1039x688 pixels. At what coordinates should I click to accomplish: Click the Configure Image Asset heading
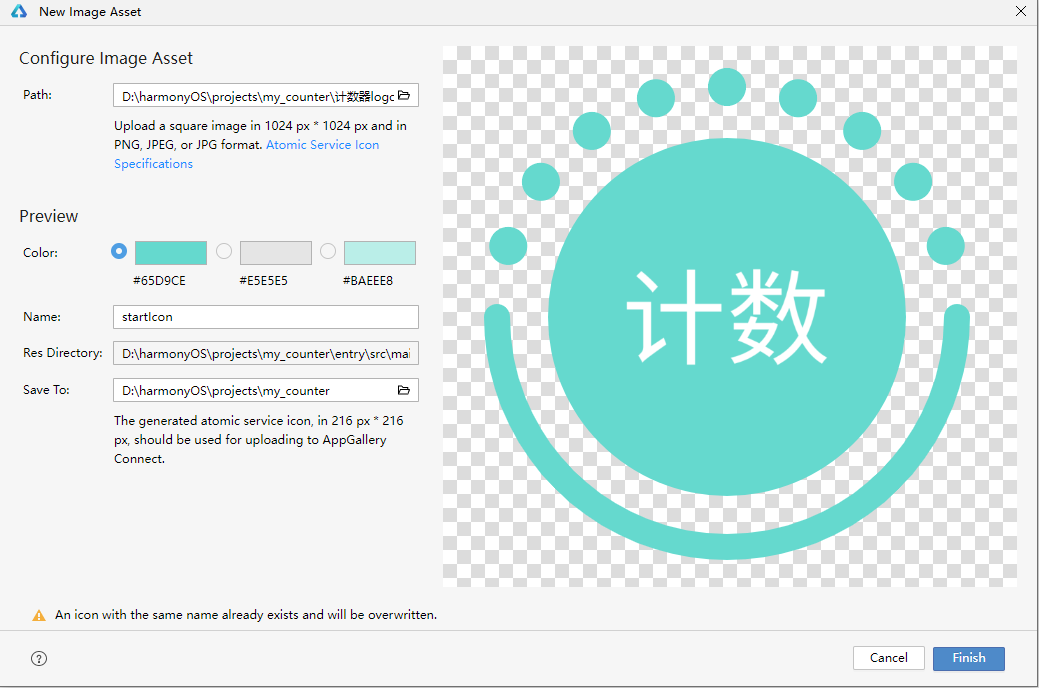[106, 58]
